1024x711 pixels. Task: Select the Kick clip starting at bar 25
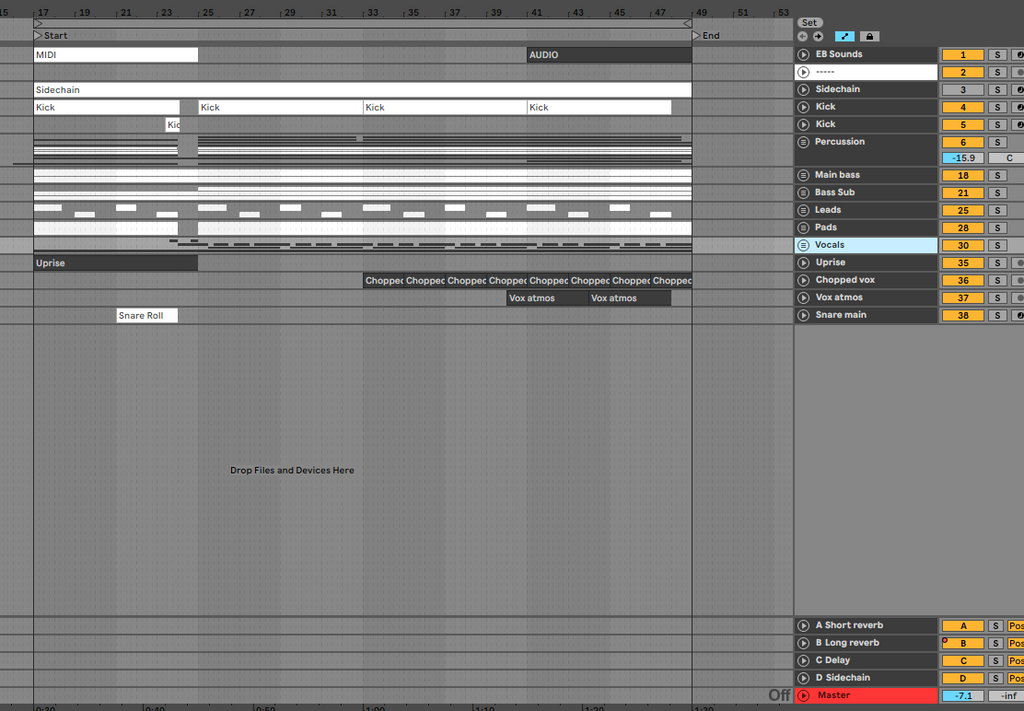tap(280, 107)
